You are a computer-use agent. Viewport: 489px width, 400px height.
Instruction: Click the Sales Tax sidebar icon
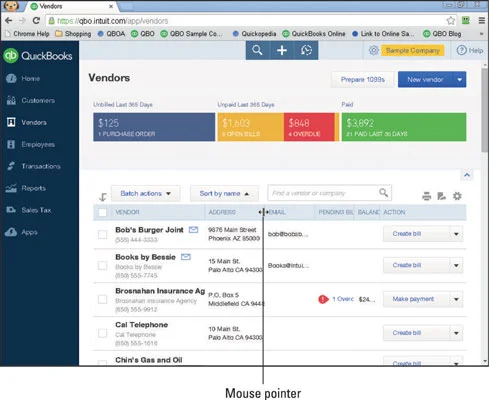tap(11, 210)
